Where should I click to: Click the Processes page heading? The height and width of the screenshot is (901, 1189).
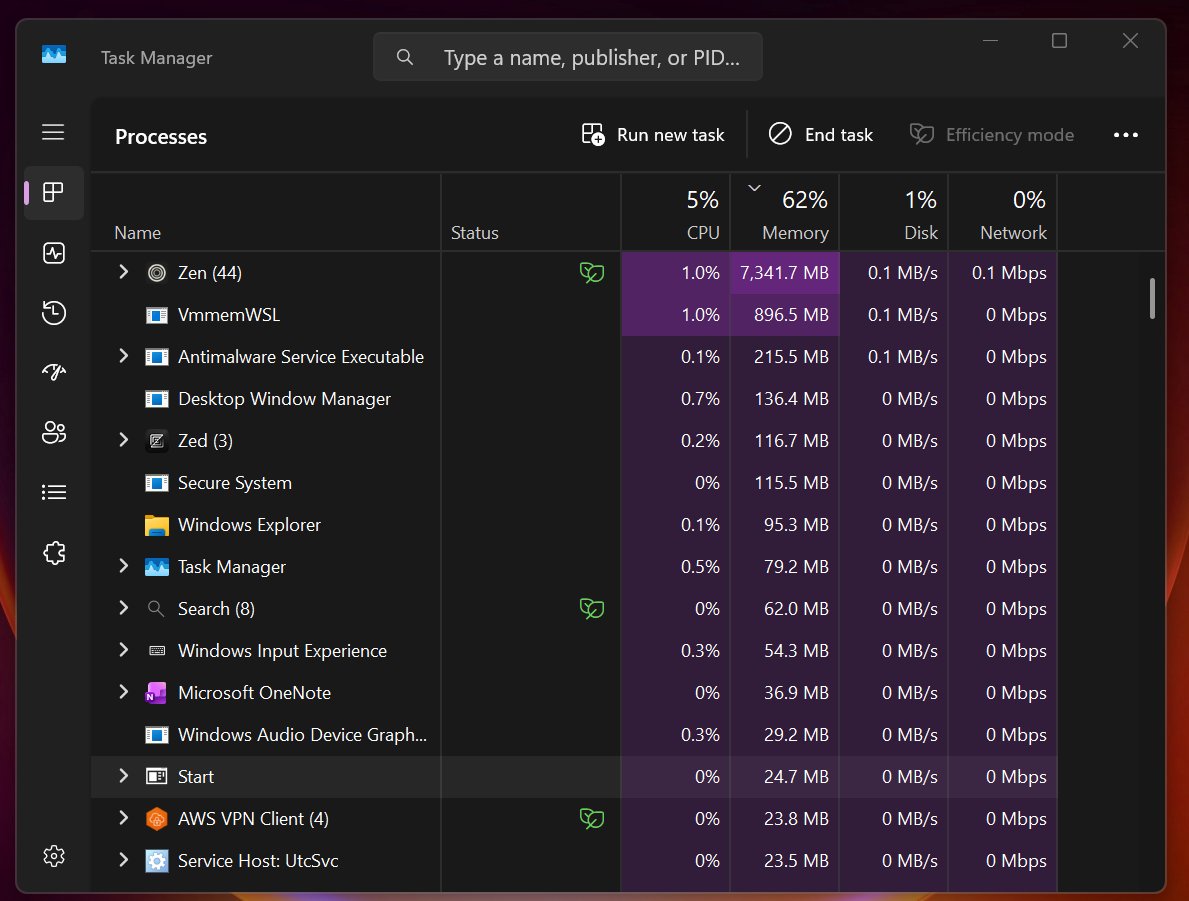(x=161, y=137)
